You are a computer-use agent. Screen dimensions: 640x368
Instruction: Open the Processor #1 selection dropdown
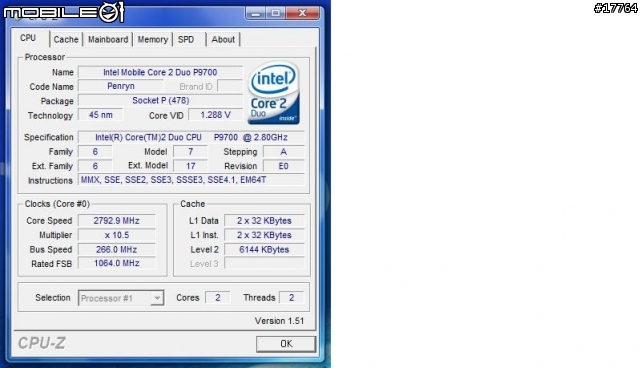(x=121, y=298)
